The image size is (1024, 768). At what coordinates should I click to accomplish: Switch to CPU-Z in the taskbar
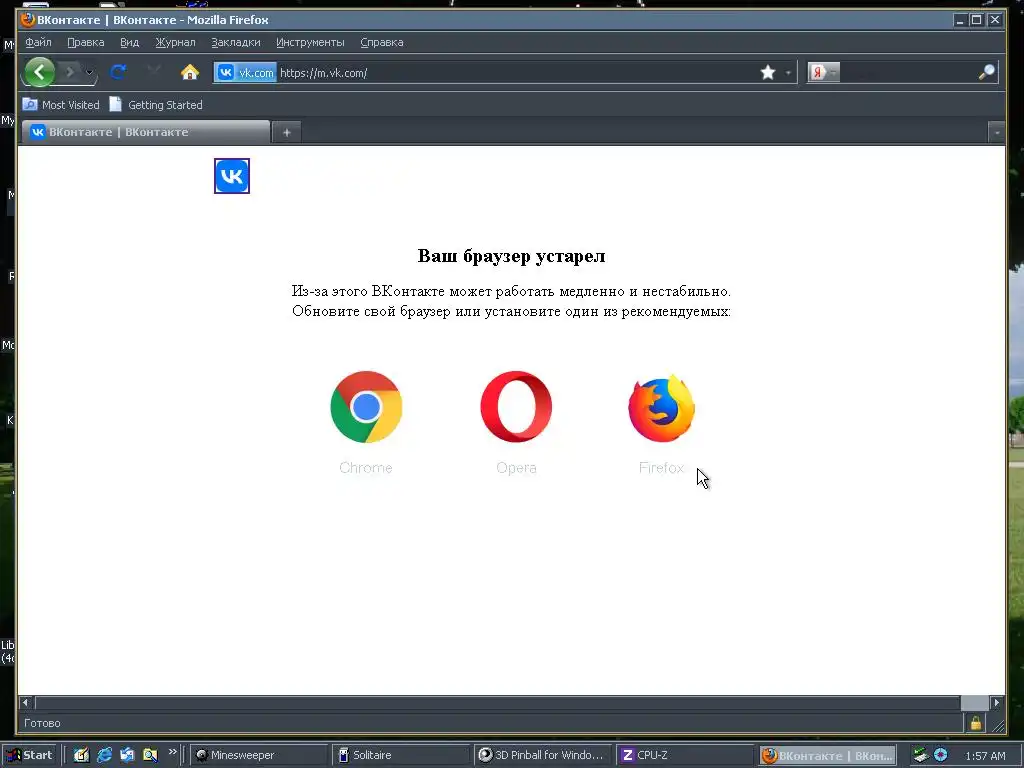click(684, 755)
